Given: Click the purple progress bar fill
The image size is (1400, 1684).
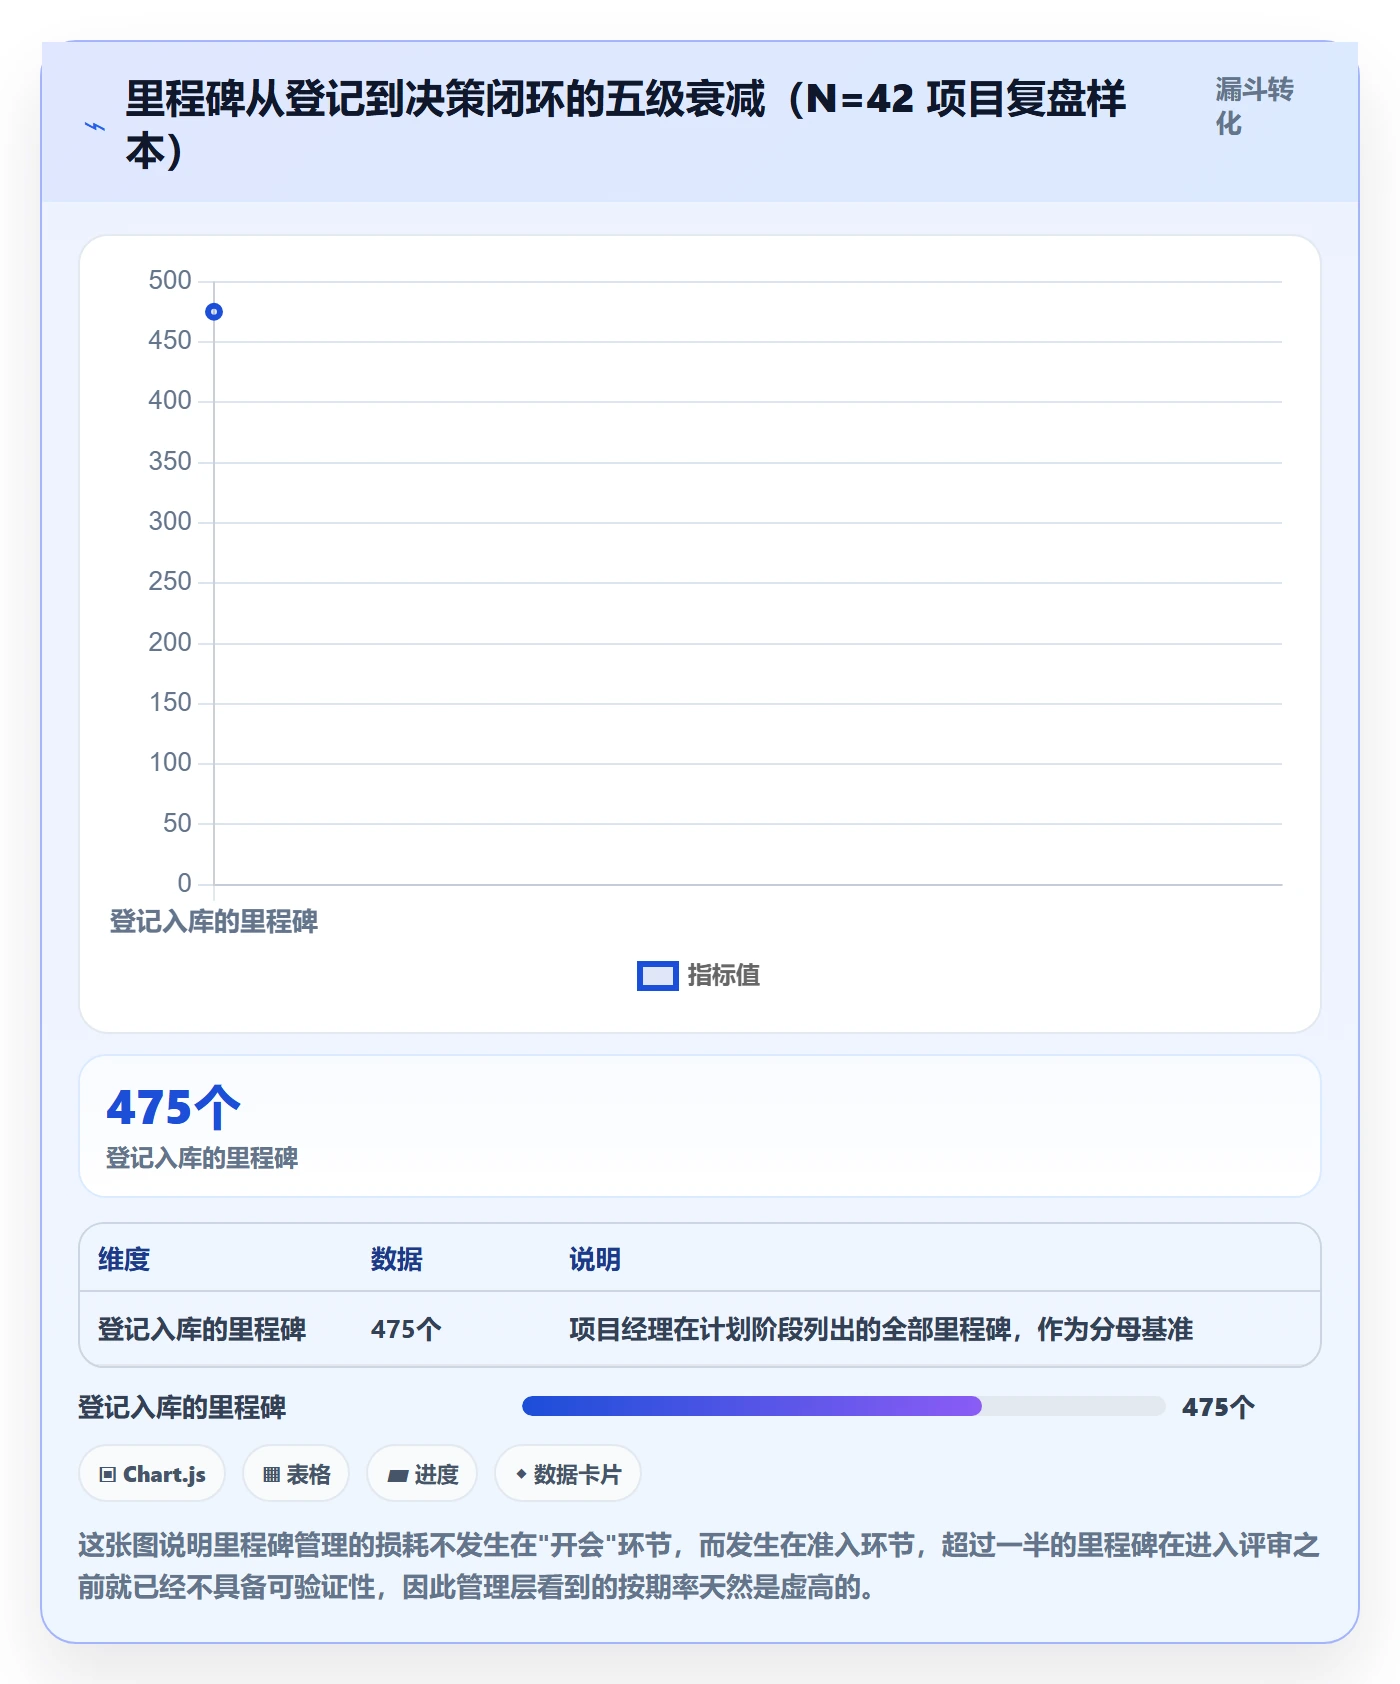Looking at the screenshot, I should pos(752,1406).
